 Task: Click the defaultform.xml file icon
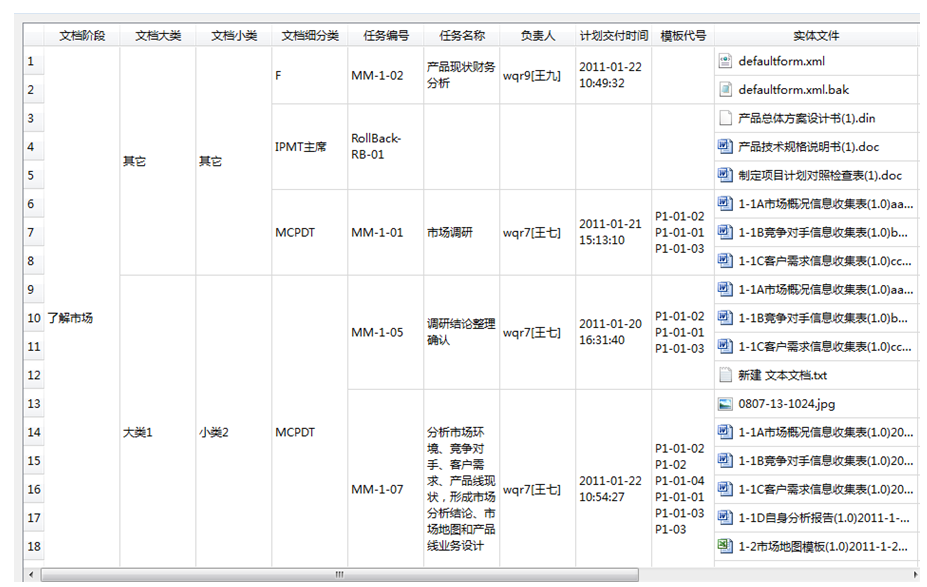pyautogui.click(x=726, y=61)
